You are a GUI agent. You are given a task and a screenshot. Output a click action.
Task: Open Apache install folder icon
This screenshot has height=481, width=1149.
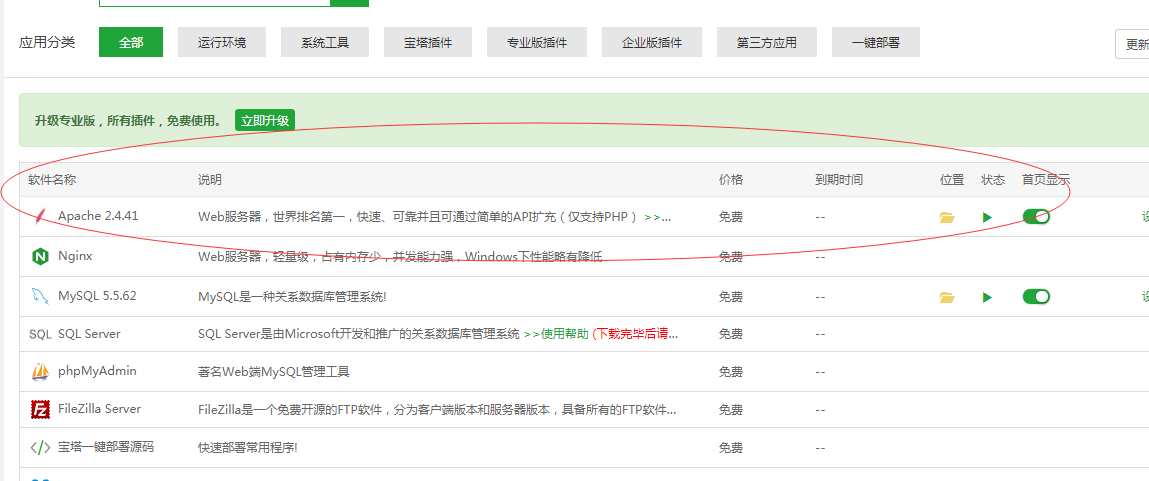(947, 217)
